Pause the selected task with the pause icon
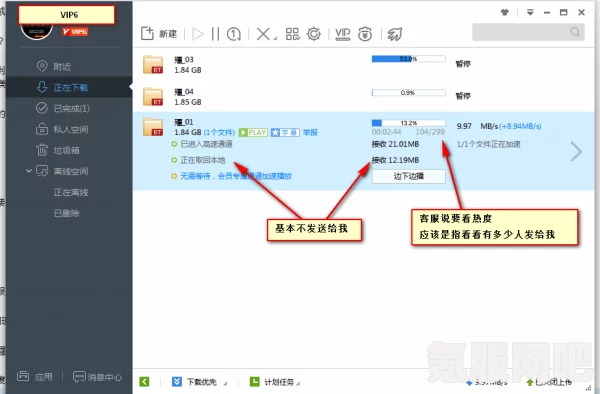The image size is (600, 394). (x=215, y=34)
